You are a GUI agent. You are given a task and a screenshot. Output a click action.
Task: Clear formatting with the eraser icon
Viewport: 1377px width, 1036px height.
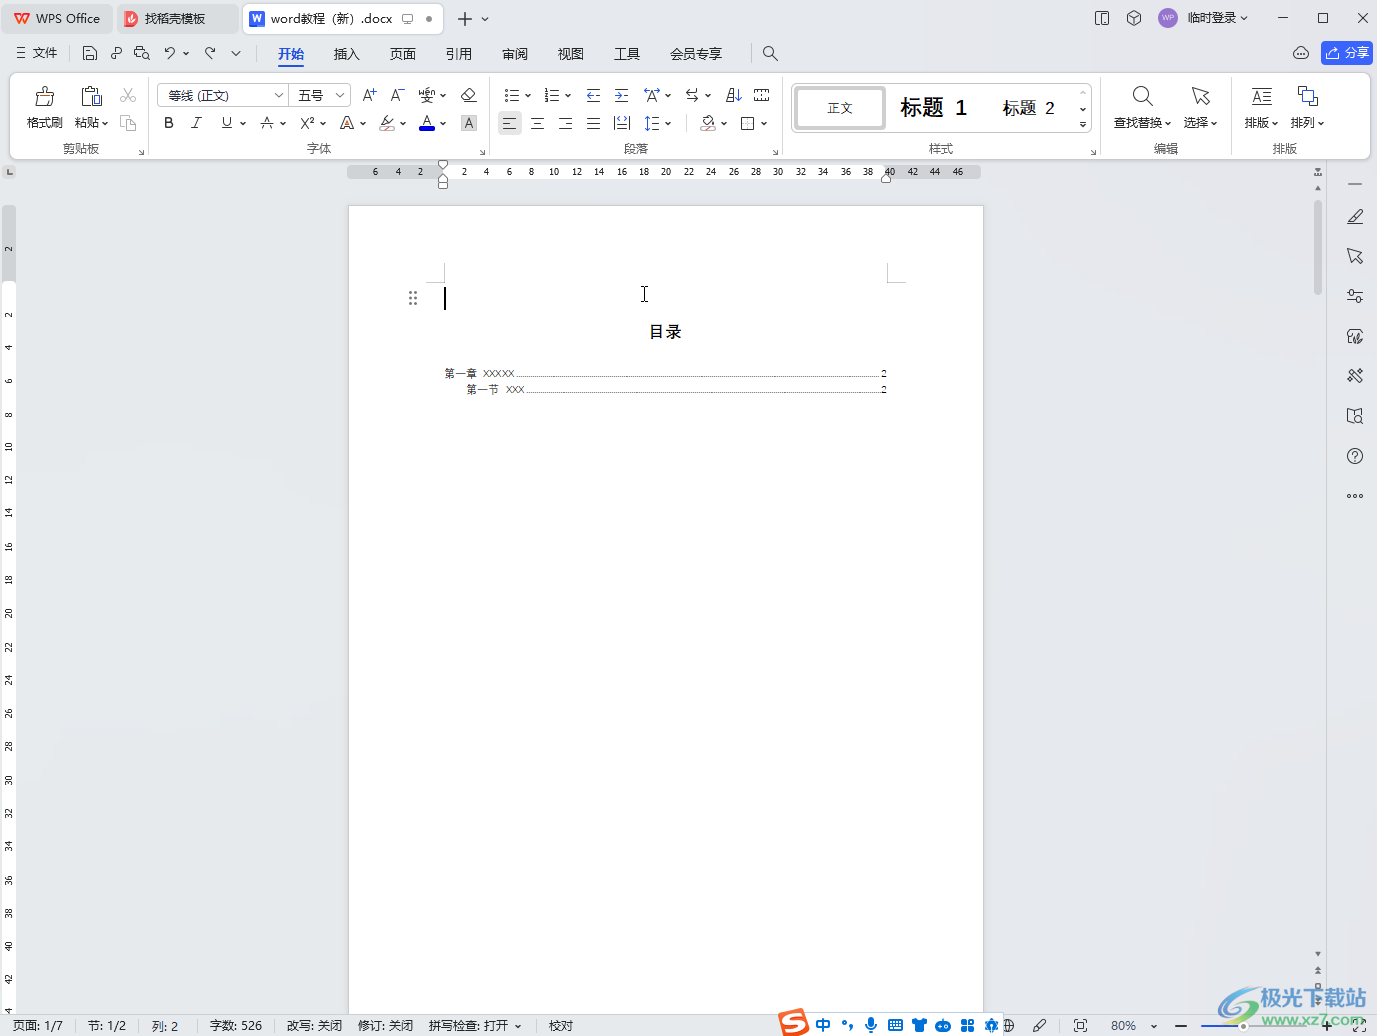coord(468,95)
